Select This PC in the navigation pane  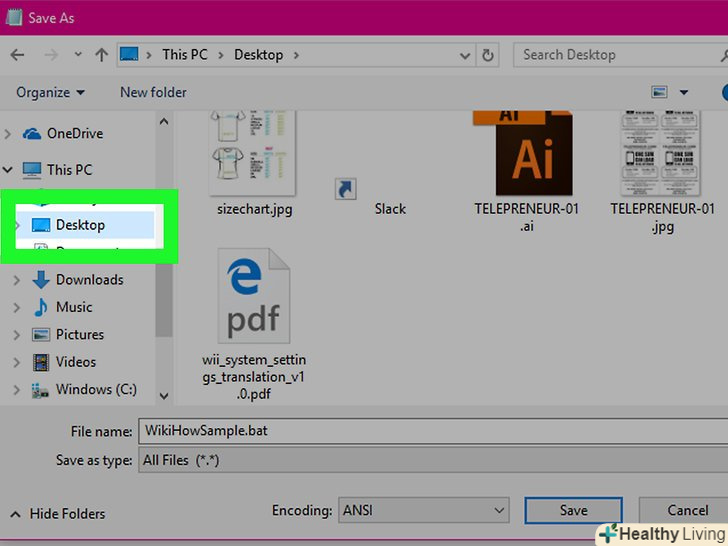click(69, 170)
